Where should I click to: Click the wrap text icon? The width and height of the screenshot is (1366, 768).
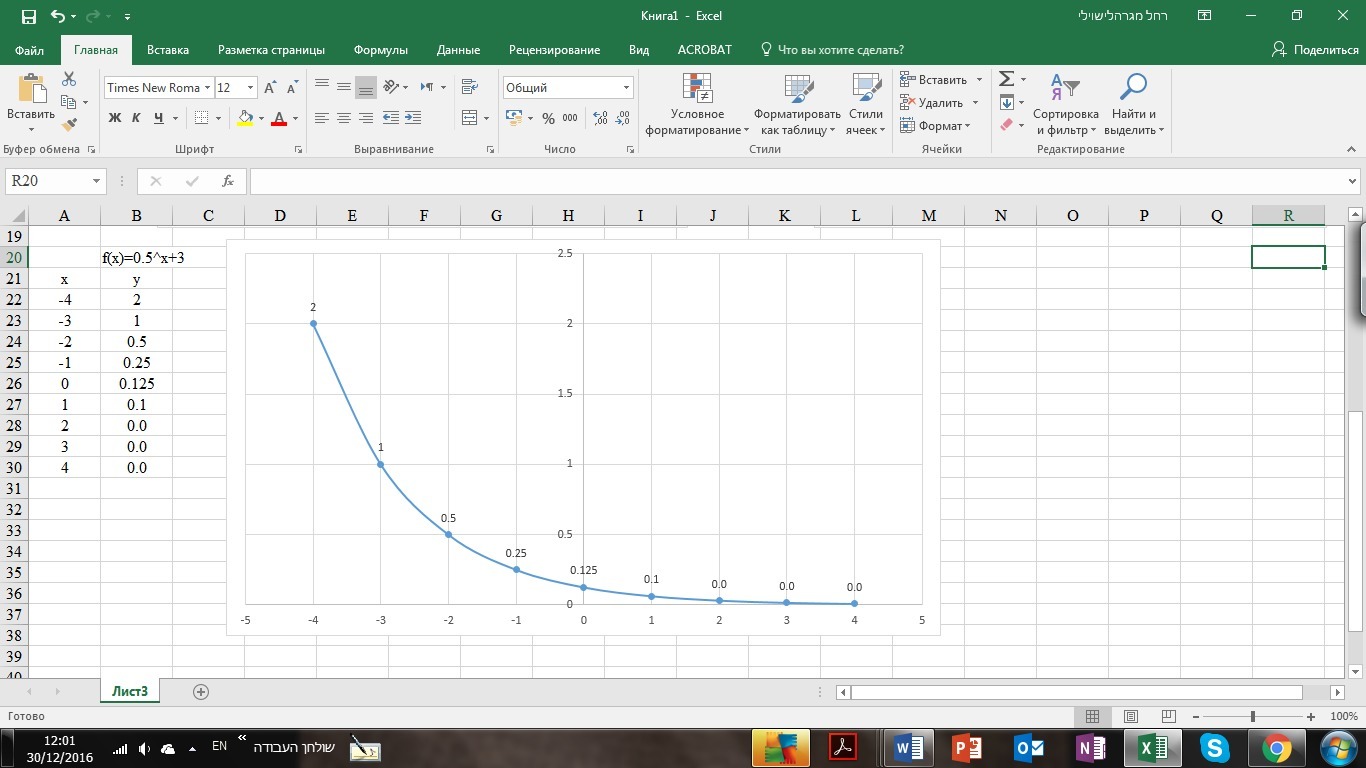pyautogui.click(x=469, y=87)
